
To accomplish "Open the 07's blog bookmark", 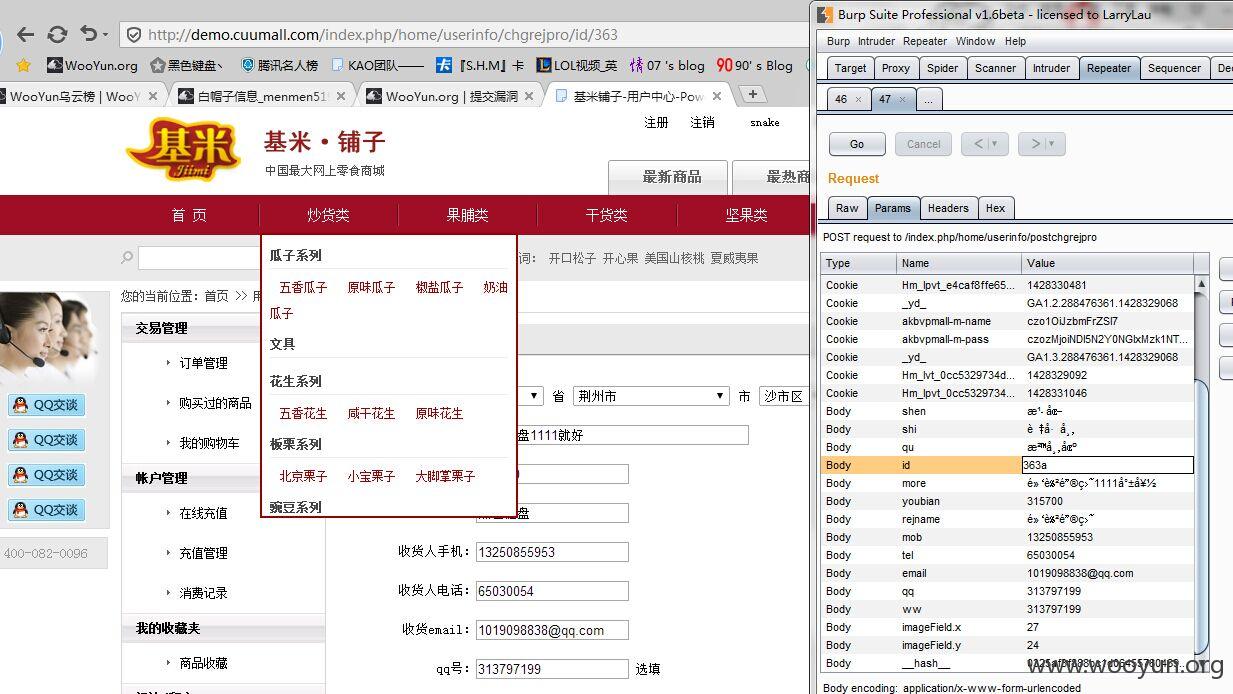I will click(x=666, y=65).
